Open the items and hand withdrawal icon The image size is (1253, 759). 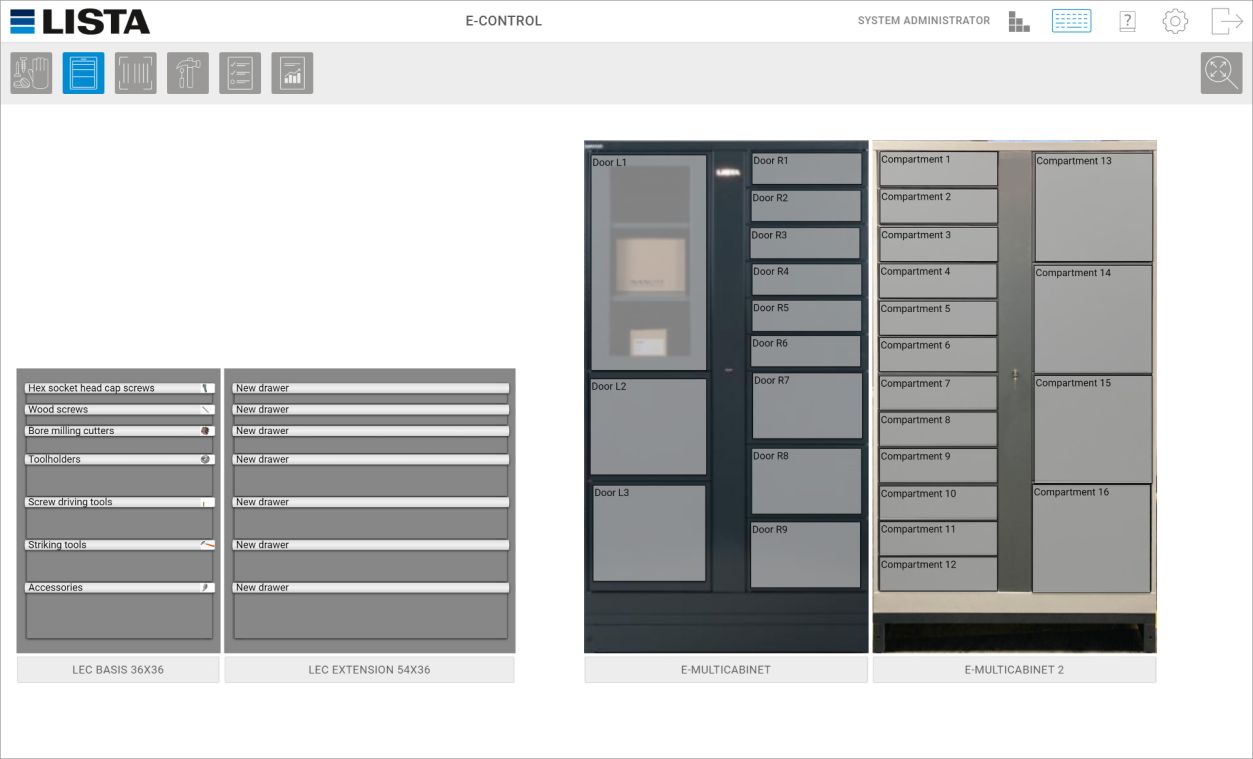coord(31,73)
